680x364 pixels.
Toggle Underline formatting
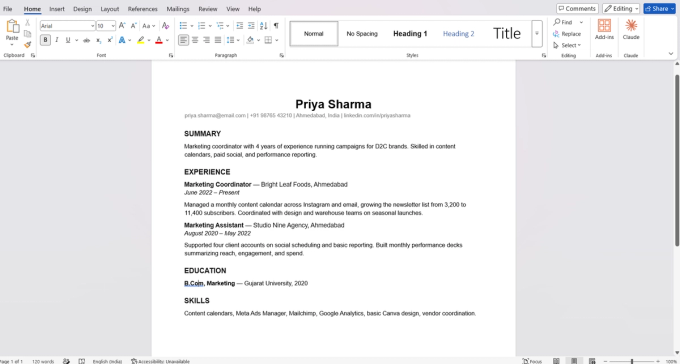coord(68,40)
